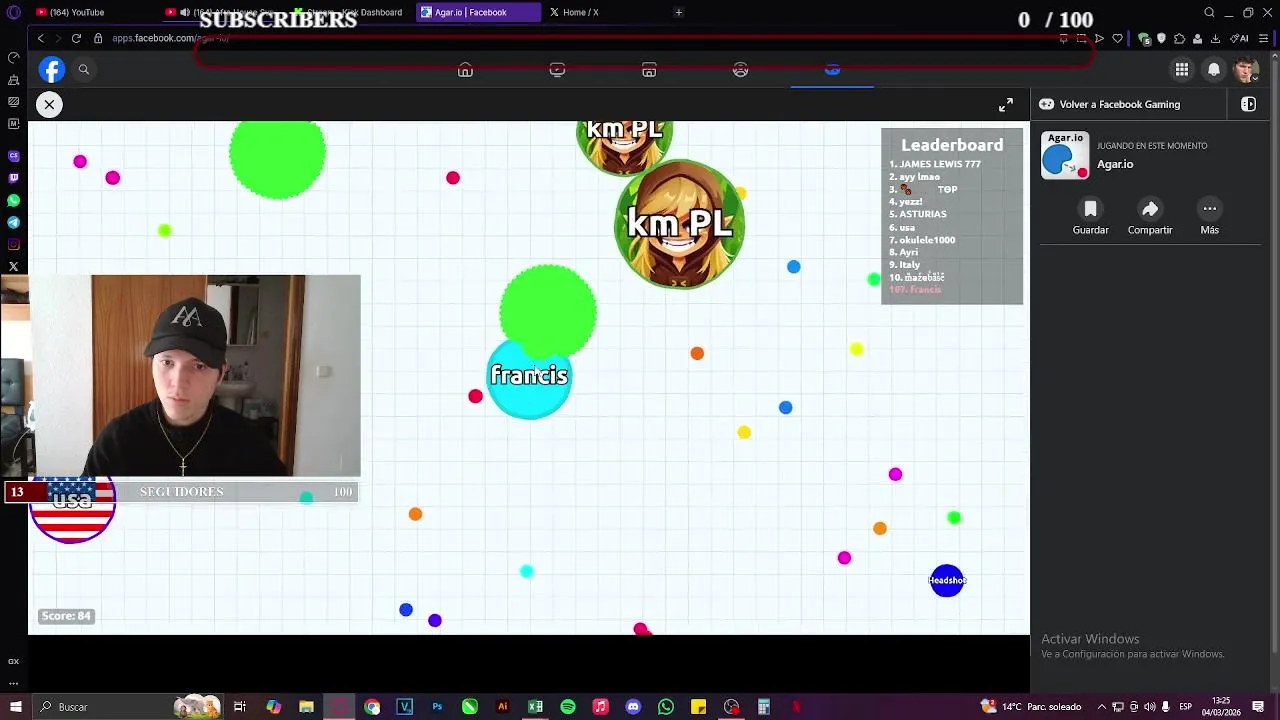Viewport: 1280px width, 720px height.
Task: Click the address bar URL field
Action: pos(570,38)
